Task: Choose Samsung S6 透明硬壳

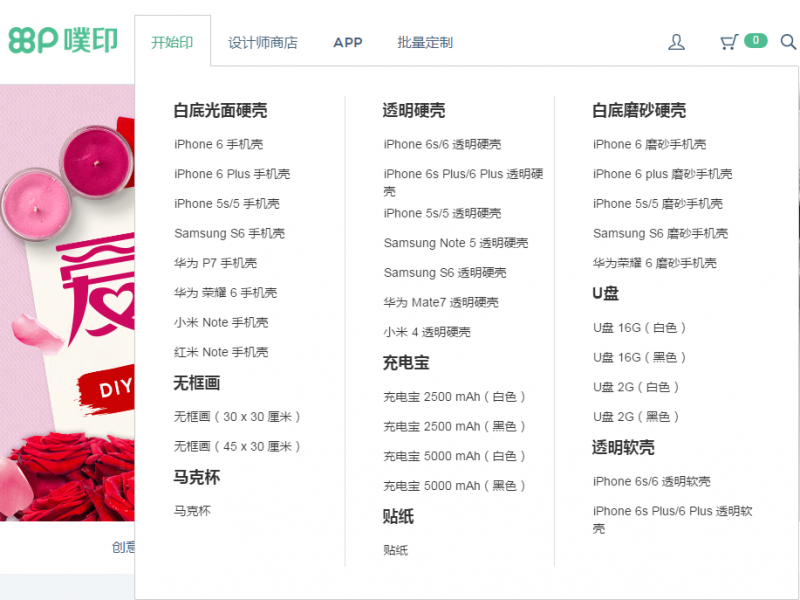Action: (x=445, y=272)
